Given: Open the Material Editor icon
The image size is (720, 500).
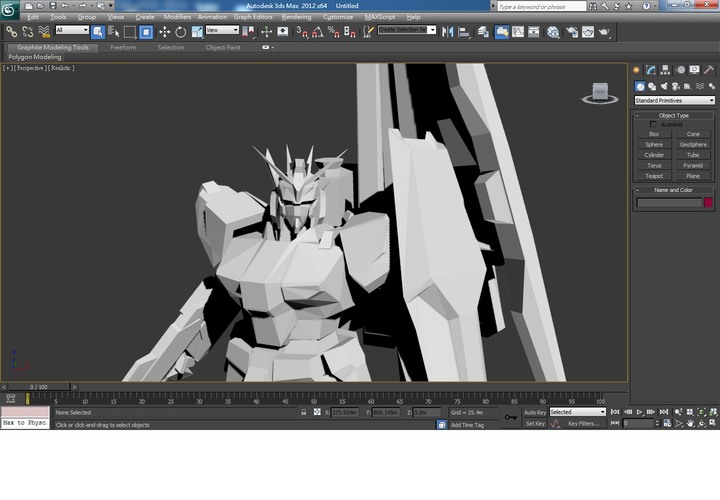Looking at the screenshot, I should click(x=553, y=32).
